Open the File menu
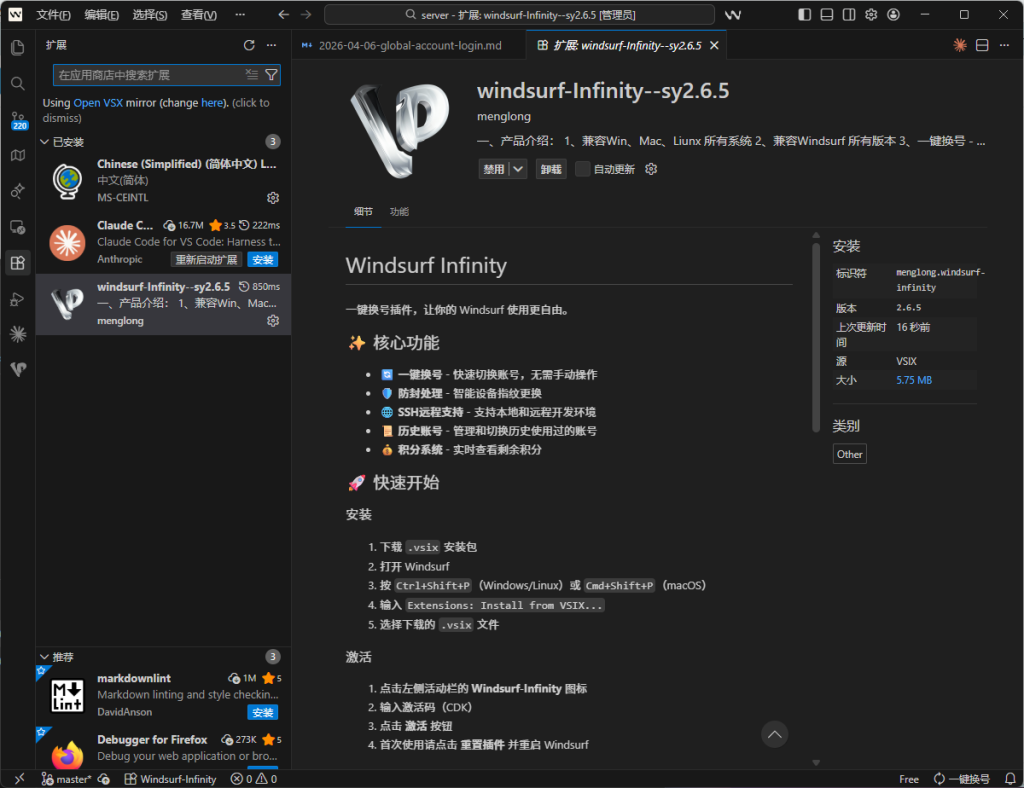The height and width of the screenshot is (788, 1024). tap(54, 14)
